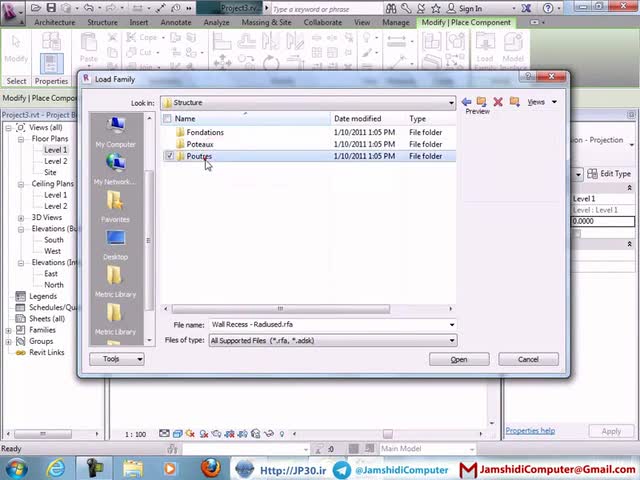The height and width of the screenshot is (480, 640).
Task: Open the Tools dropdown button
Action: (x=117, y=359)
